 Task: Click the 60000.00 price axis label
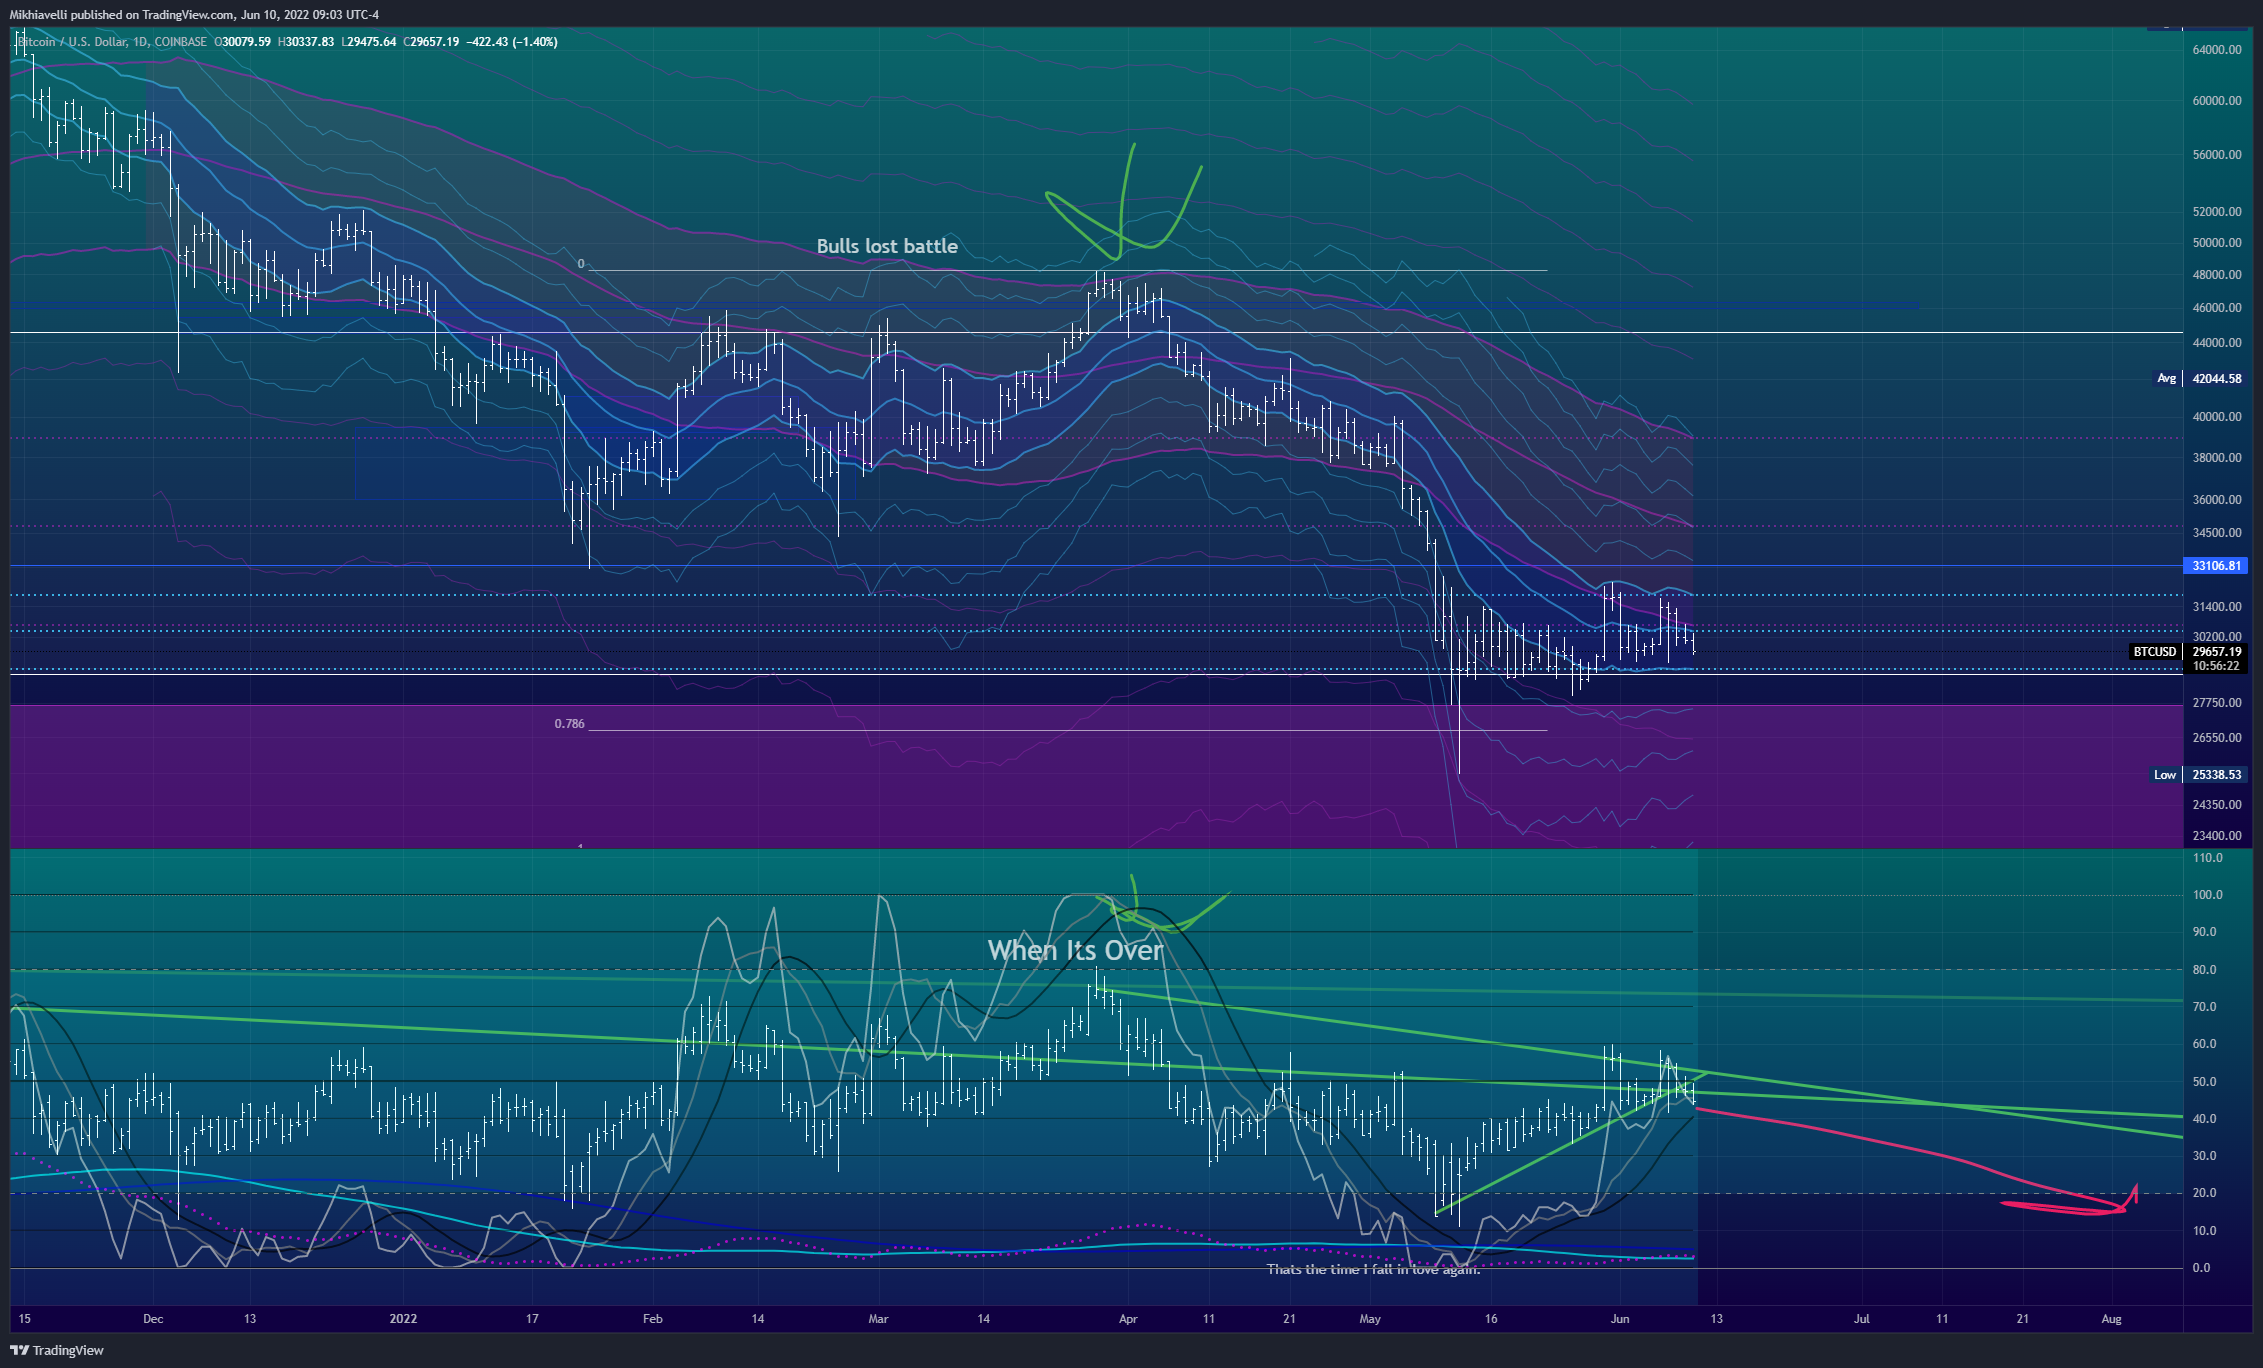coord(2216,101)
